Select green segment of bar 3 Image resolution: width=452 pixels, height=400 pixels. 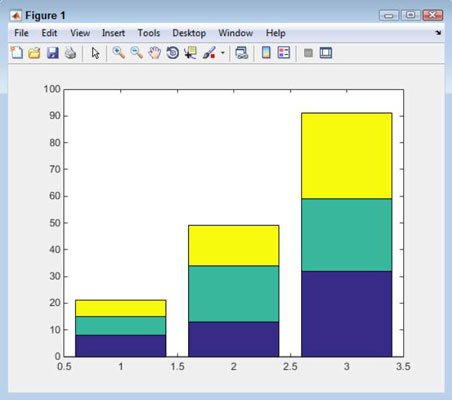coord(347,235)
